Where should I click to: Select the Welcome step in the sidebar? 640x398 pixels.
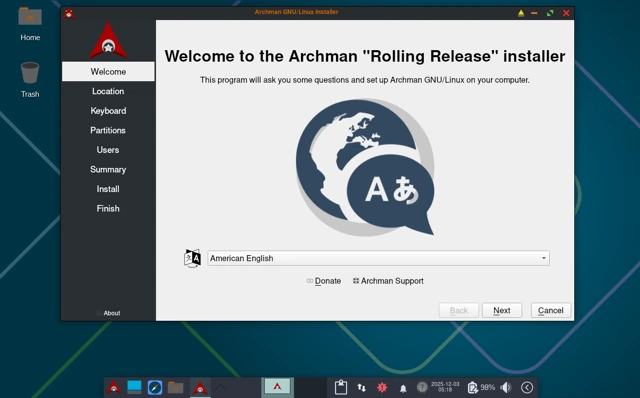108,71
